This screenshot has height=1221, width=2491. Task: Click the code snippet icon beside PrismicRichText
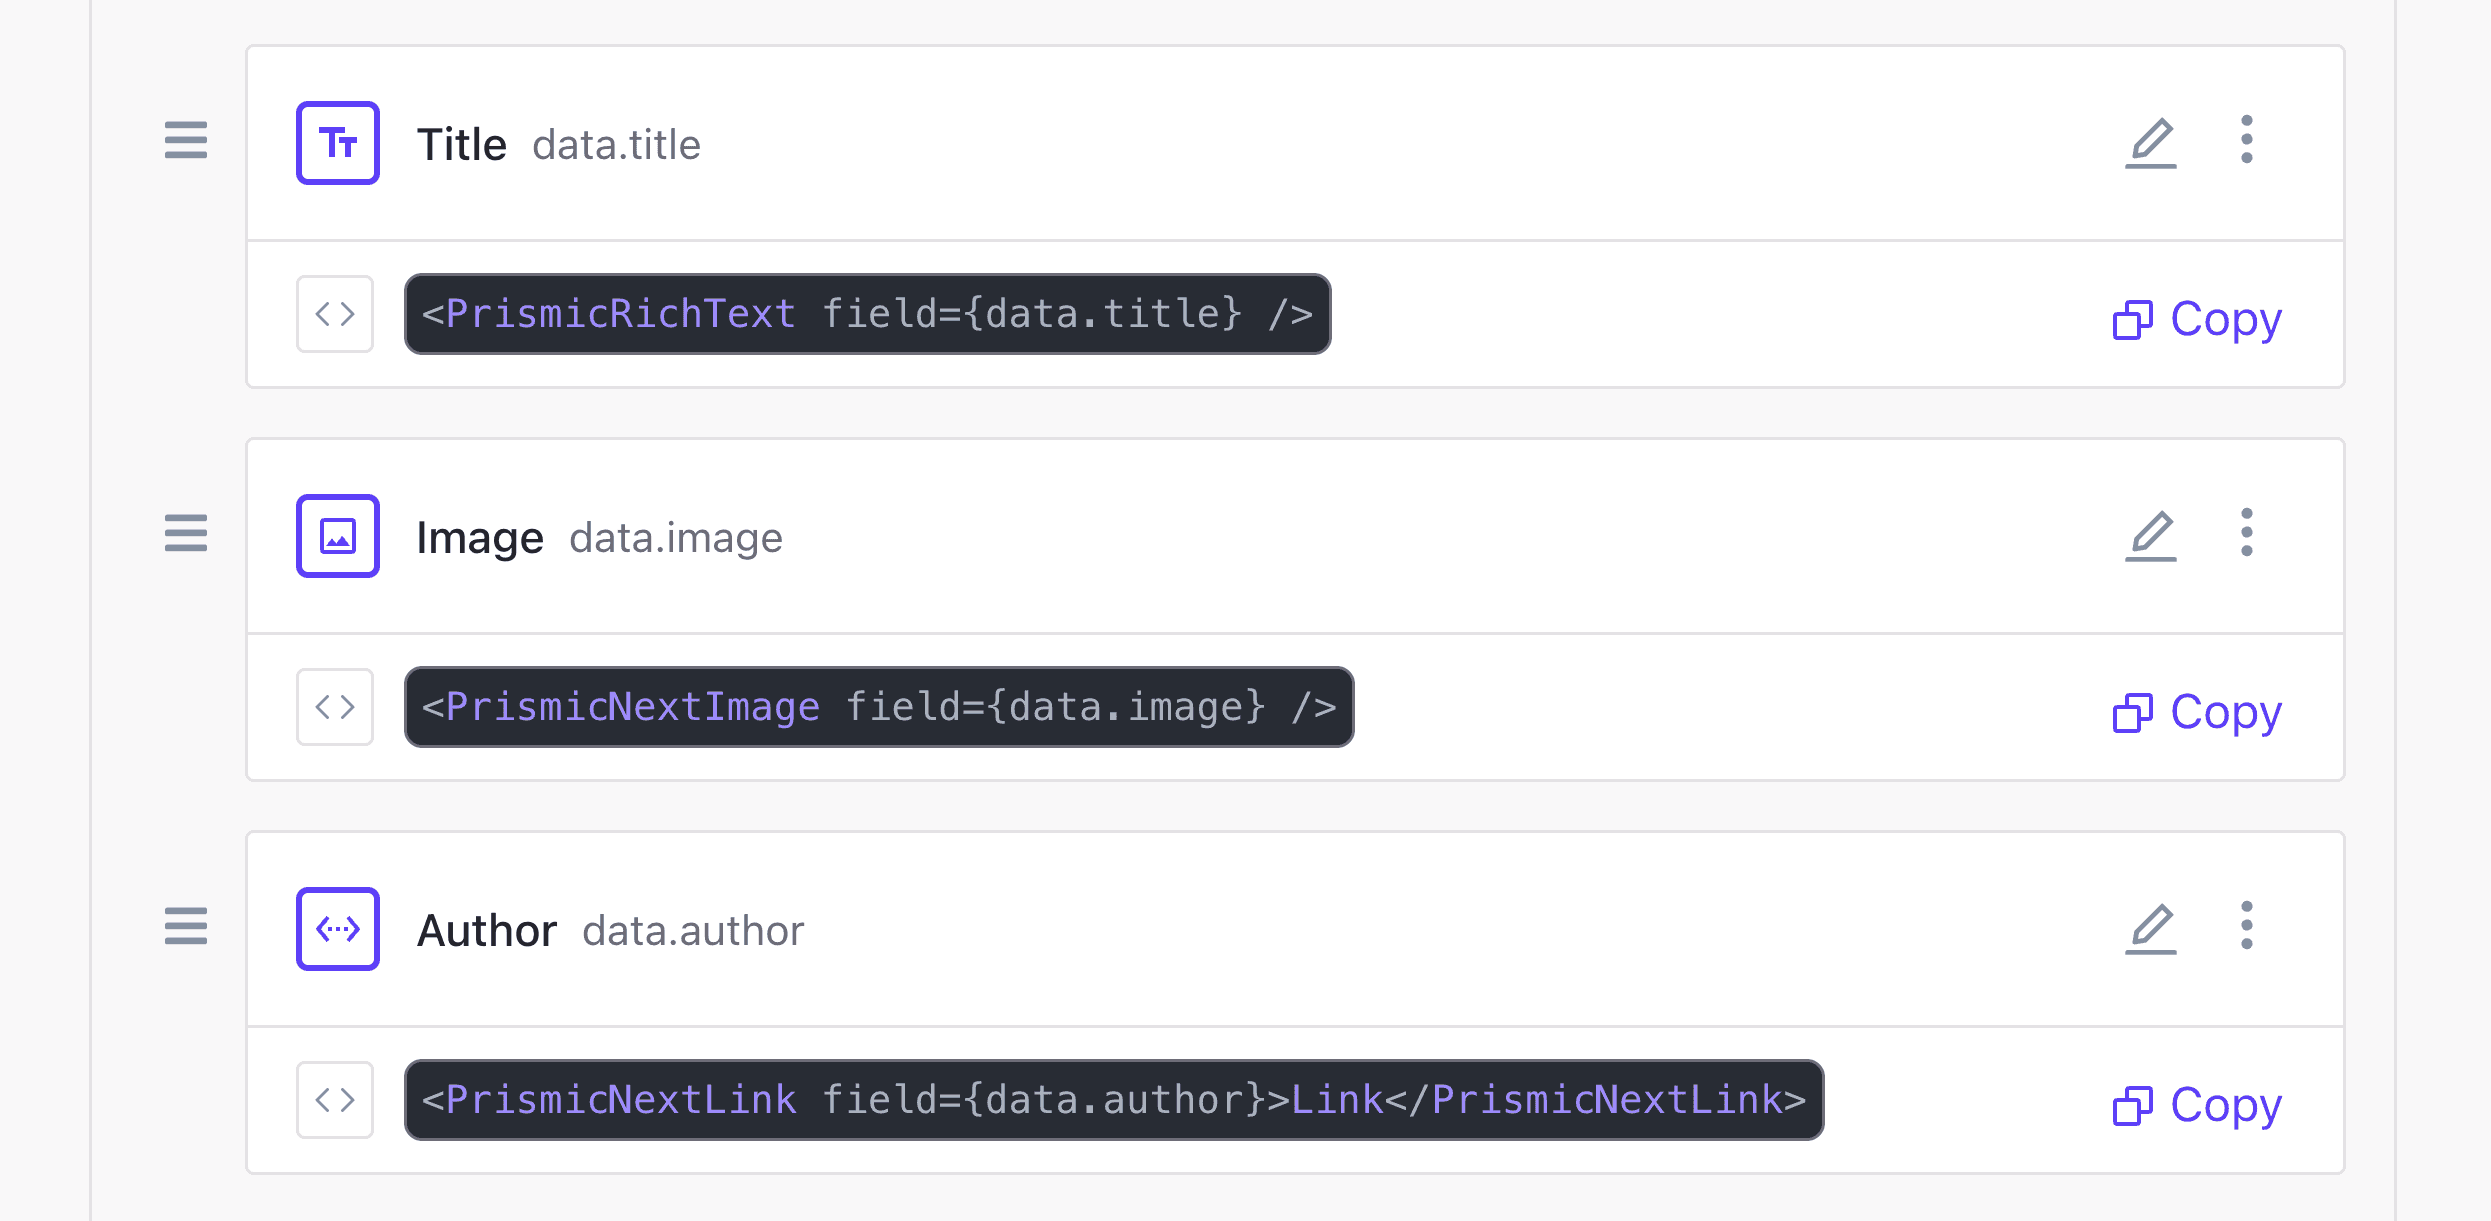click(334, 314)
